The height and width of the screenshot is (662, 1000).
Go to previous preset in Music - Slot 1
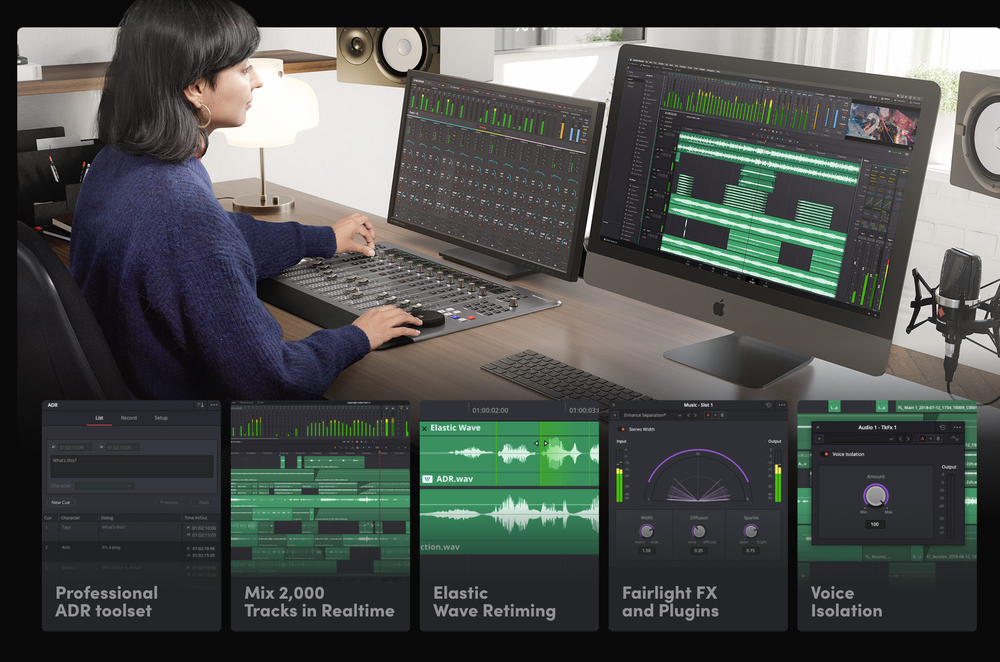pyautogui.click(x=689, y=415)
